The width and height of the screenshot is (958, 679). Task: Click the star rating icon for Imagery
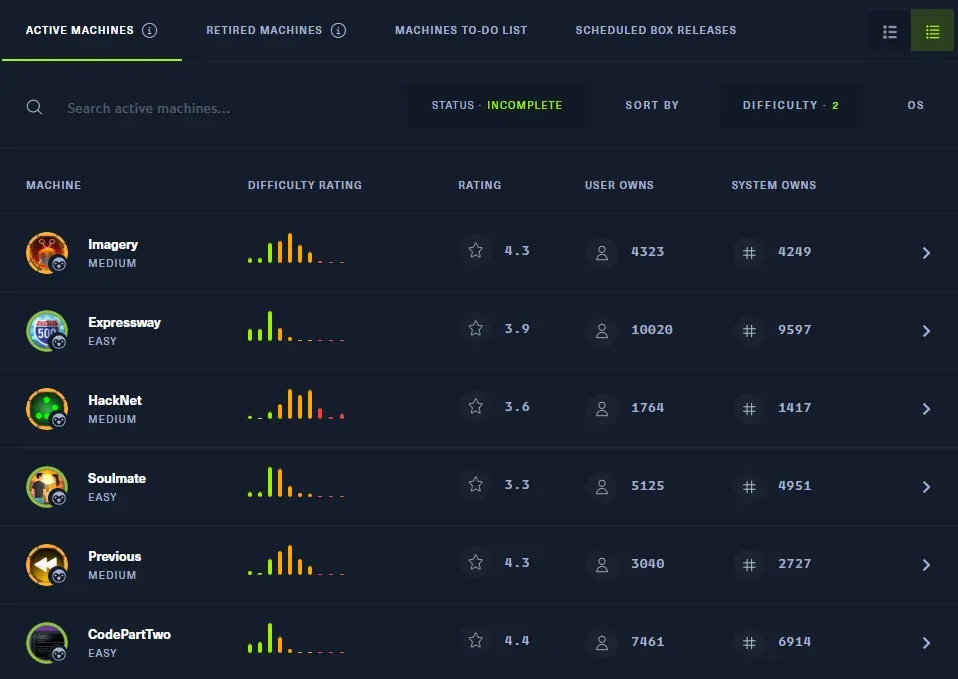point(476,251)
